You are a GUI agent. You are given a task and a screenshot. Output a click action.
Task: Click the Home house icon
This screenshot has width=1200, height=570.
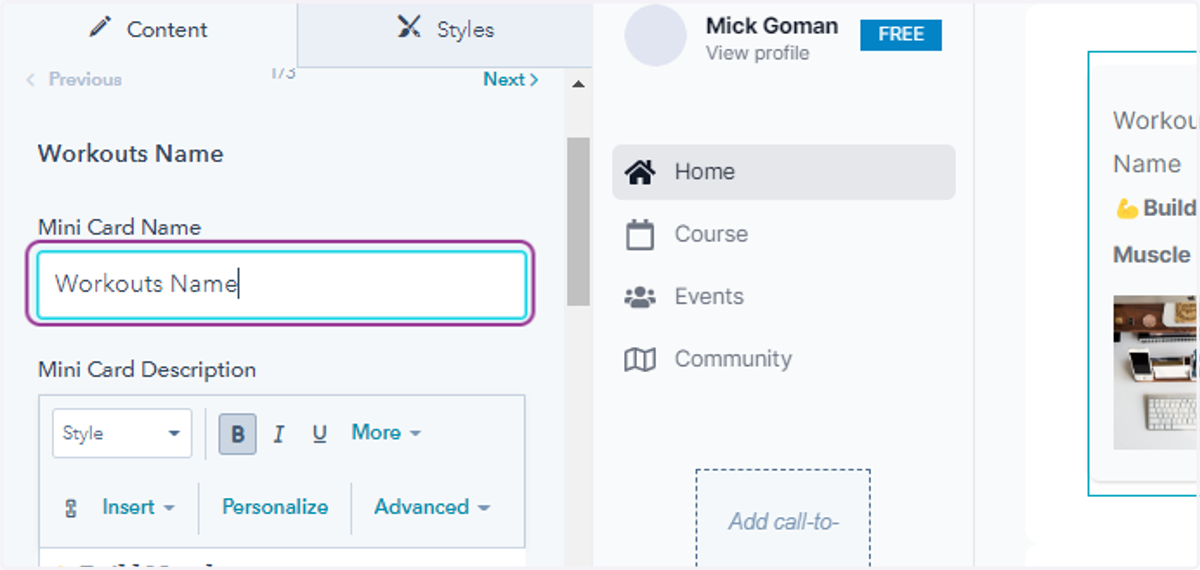tap(640, 172)
